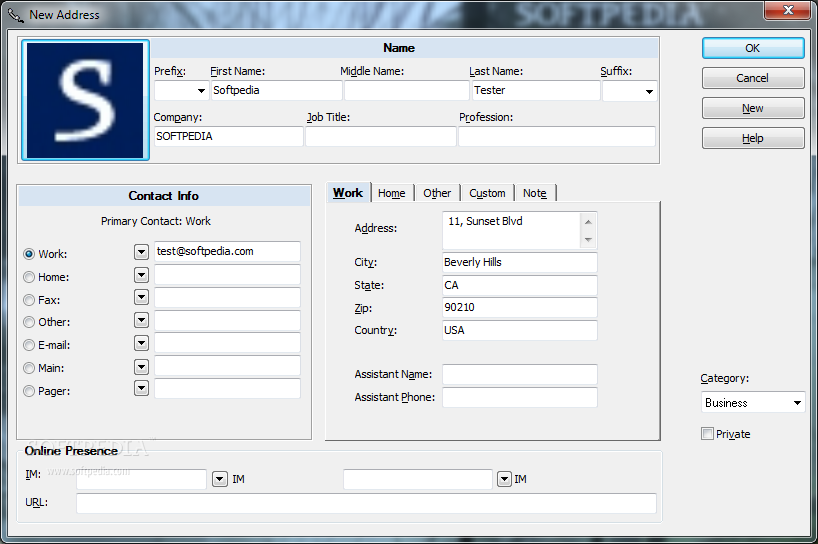Click the Online Presence group label

tap(71, 451)
